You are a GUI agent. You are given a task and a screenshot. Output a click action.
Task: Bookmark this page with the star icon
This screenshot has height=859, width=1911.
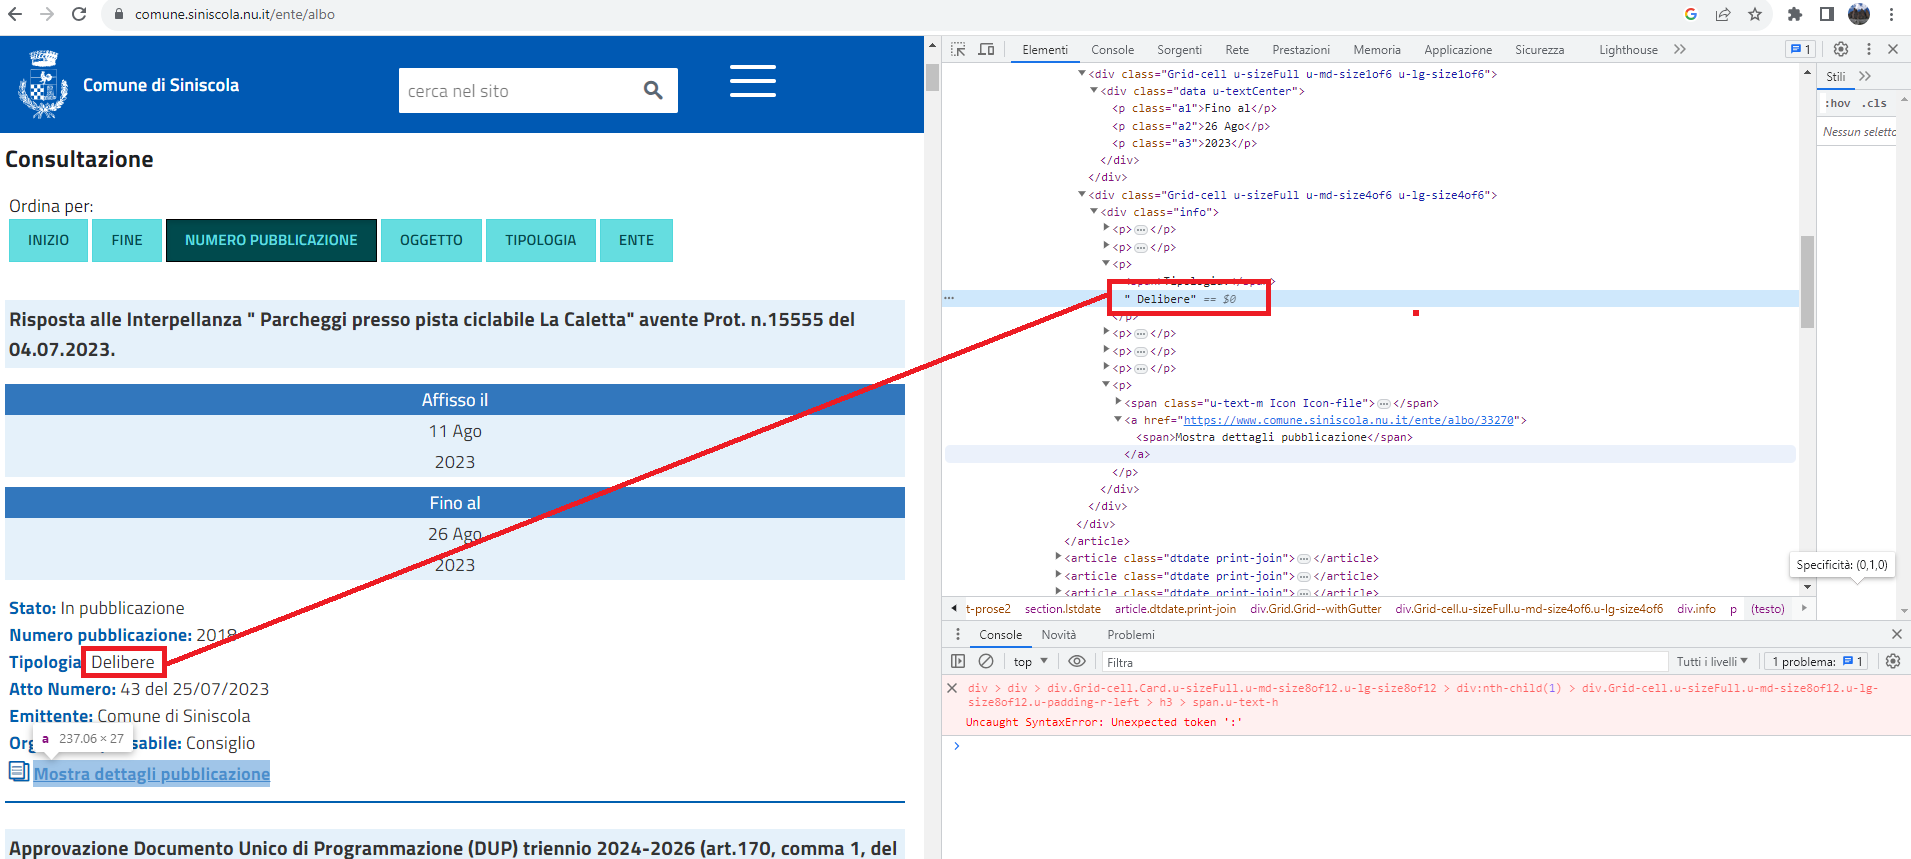coord(1755,14)
